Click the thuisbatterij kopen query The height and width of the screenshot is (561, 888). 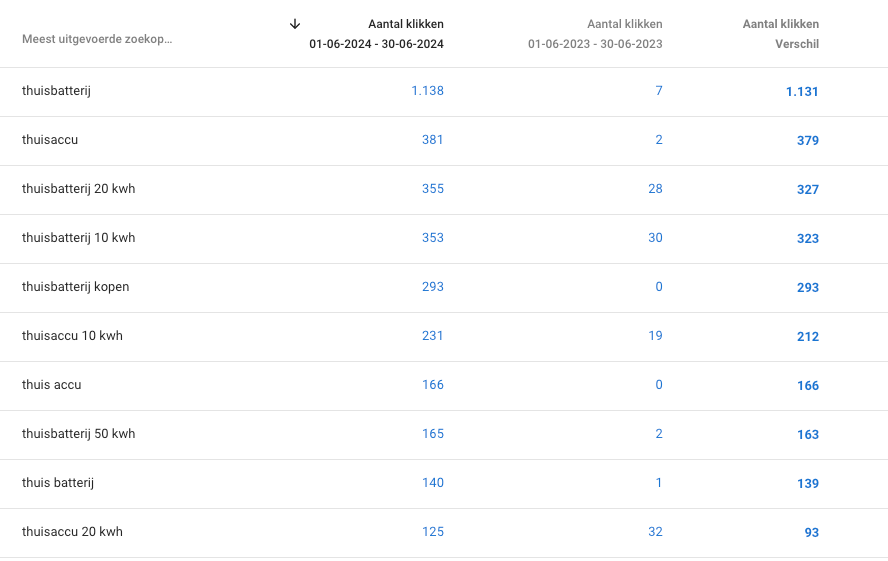click(75, 287)
